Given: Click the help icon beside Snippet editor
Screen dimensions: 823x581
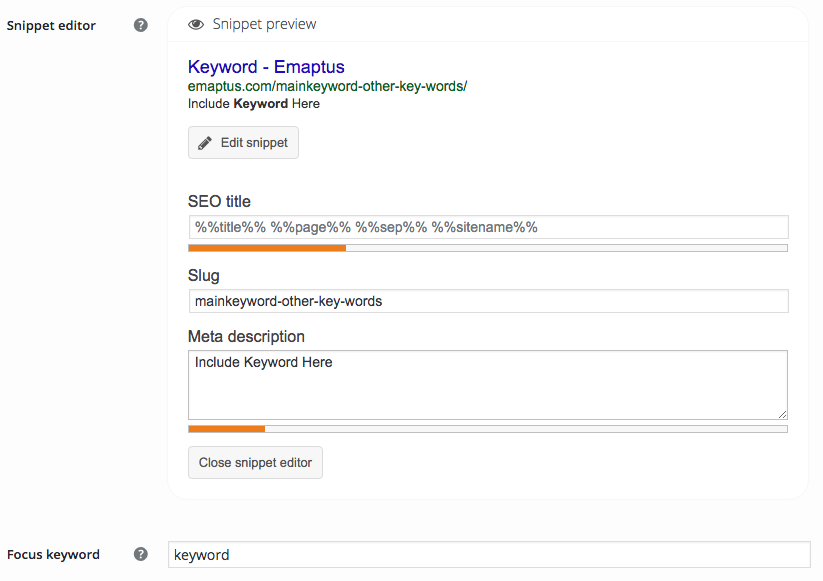Looking at the screenshot, I should pos(141,25).
